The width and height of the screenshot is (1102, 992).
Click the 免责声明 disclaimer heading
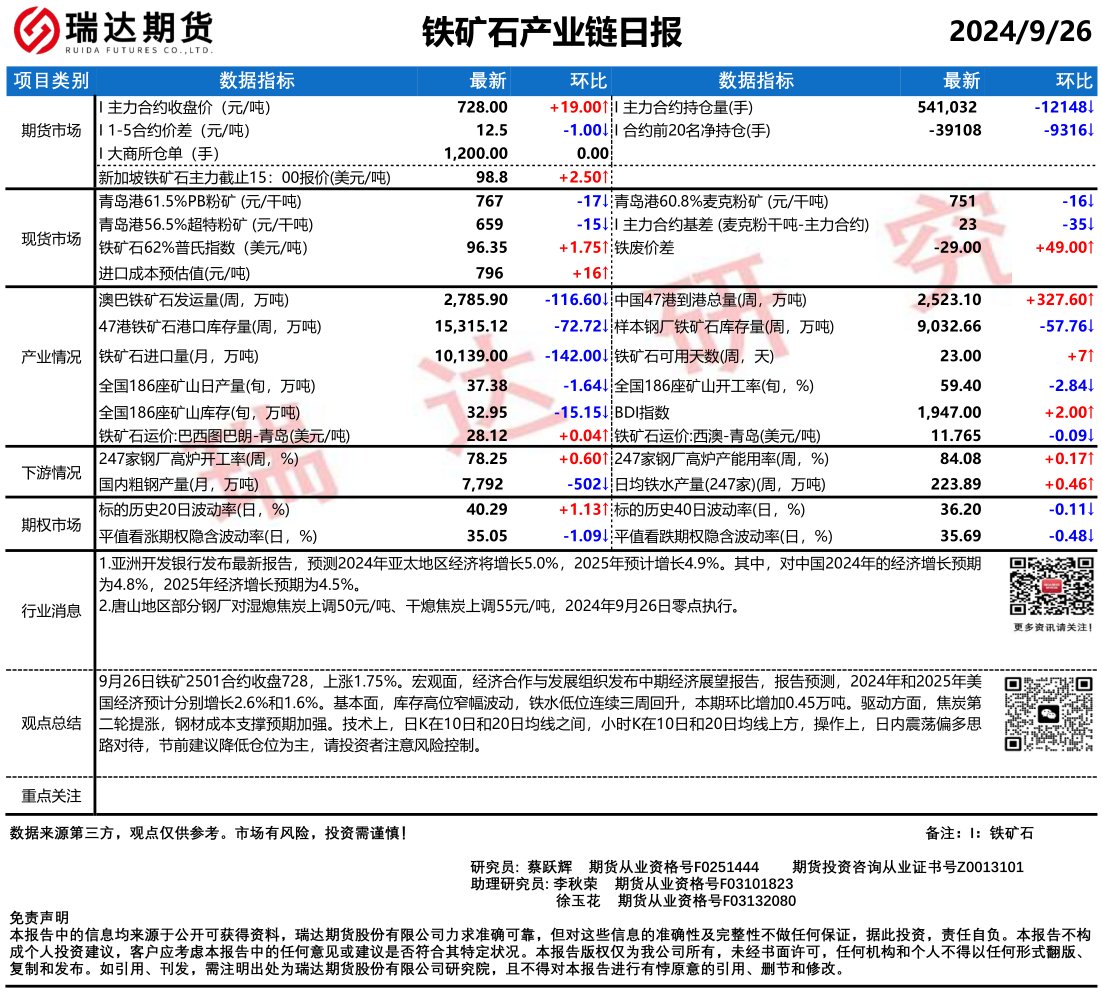click(39, 917)
